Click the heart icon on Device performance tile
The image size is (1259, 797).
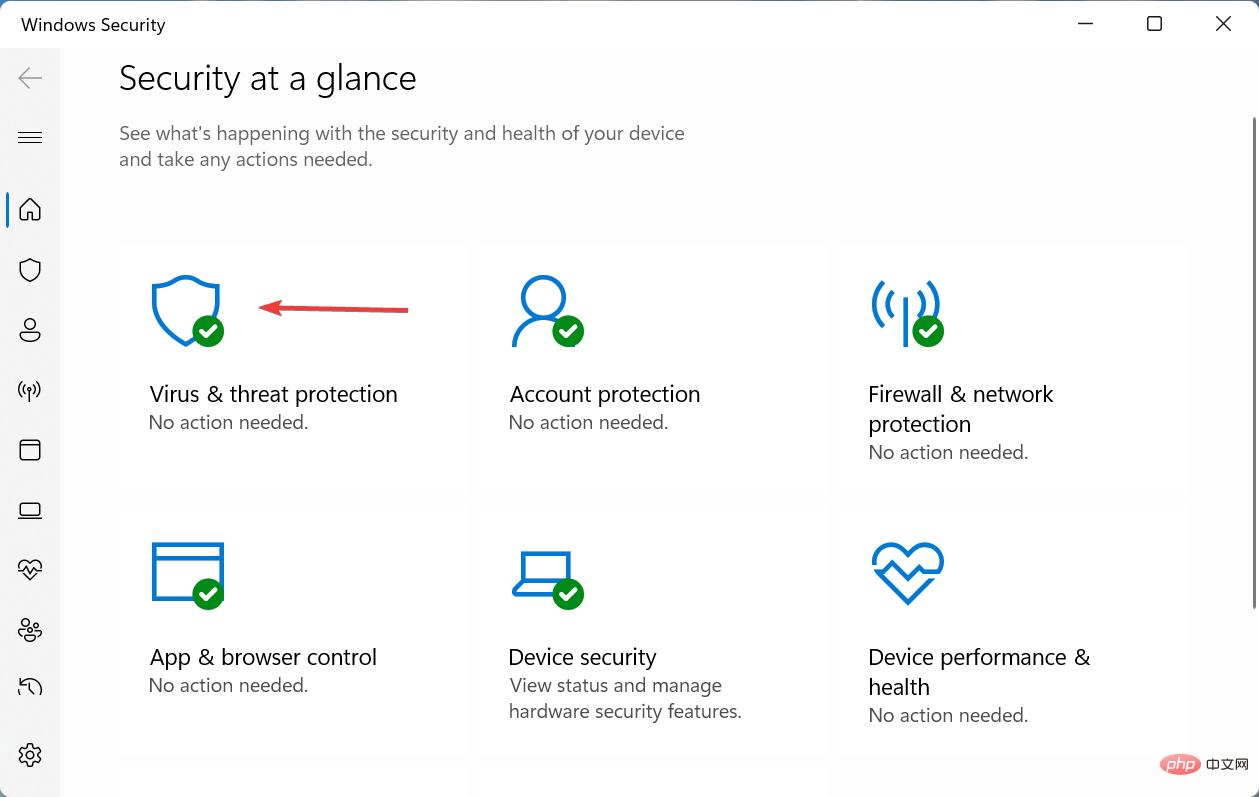[x=907, y=573]
